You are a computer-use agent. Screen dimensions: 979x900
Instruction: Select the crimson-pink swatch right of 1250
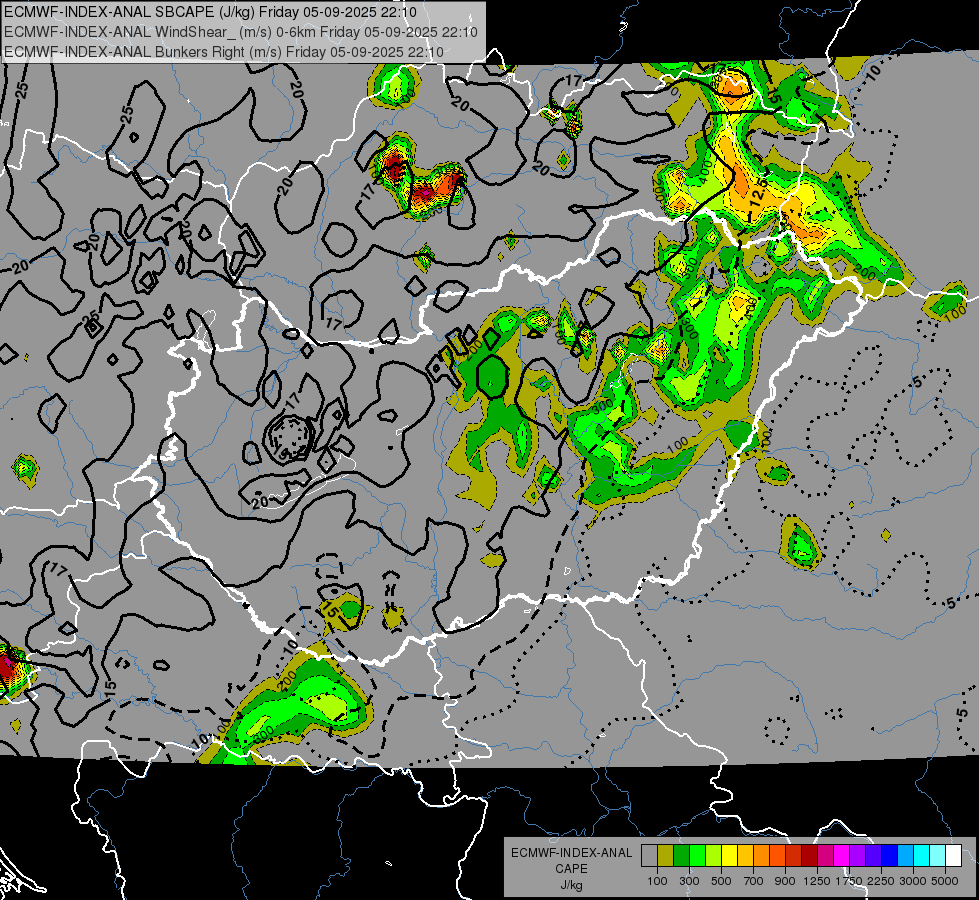click(825, 856)
